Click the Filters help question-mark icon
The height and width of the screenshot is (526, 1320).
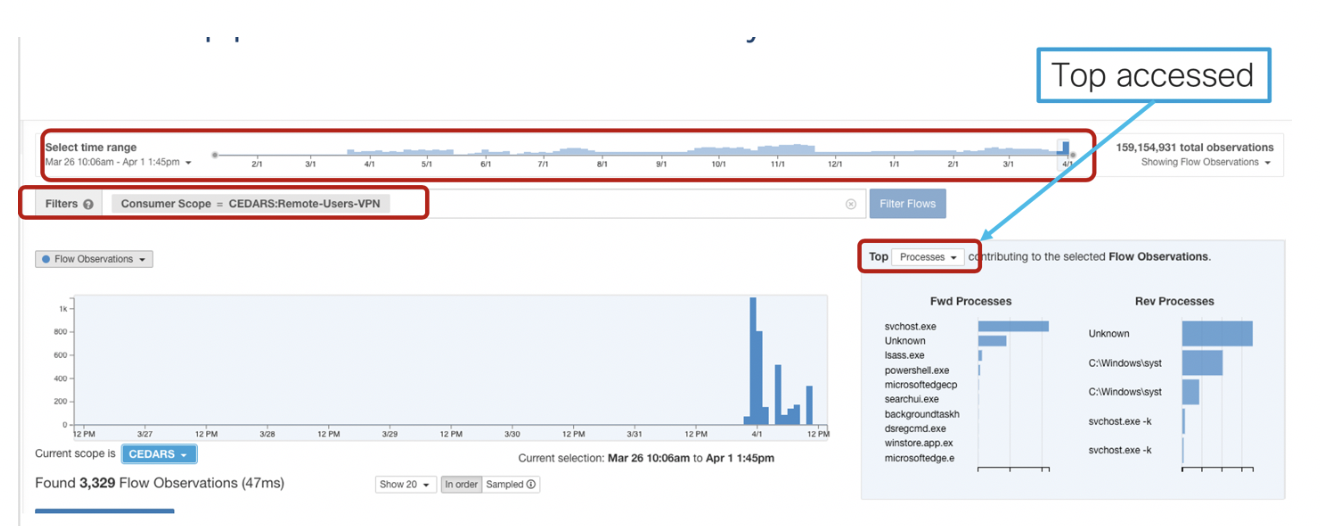[x=88, y=204]
